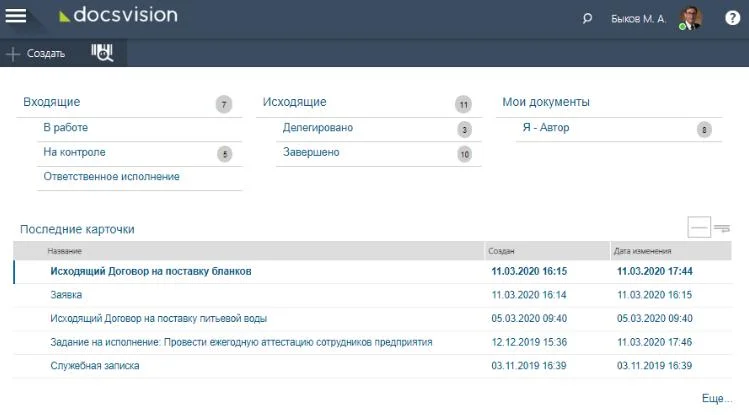The width and height of the screenshot is (749, 415).
Task: Click the docsvision logo
Action: pos(118,15)
